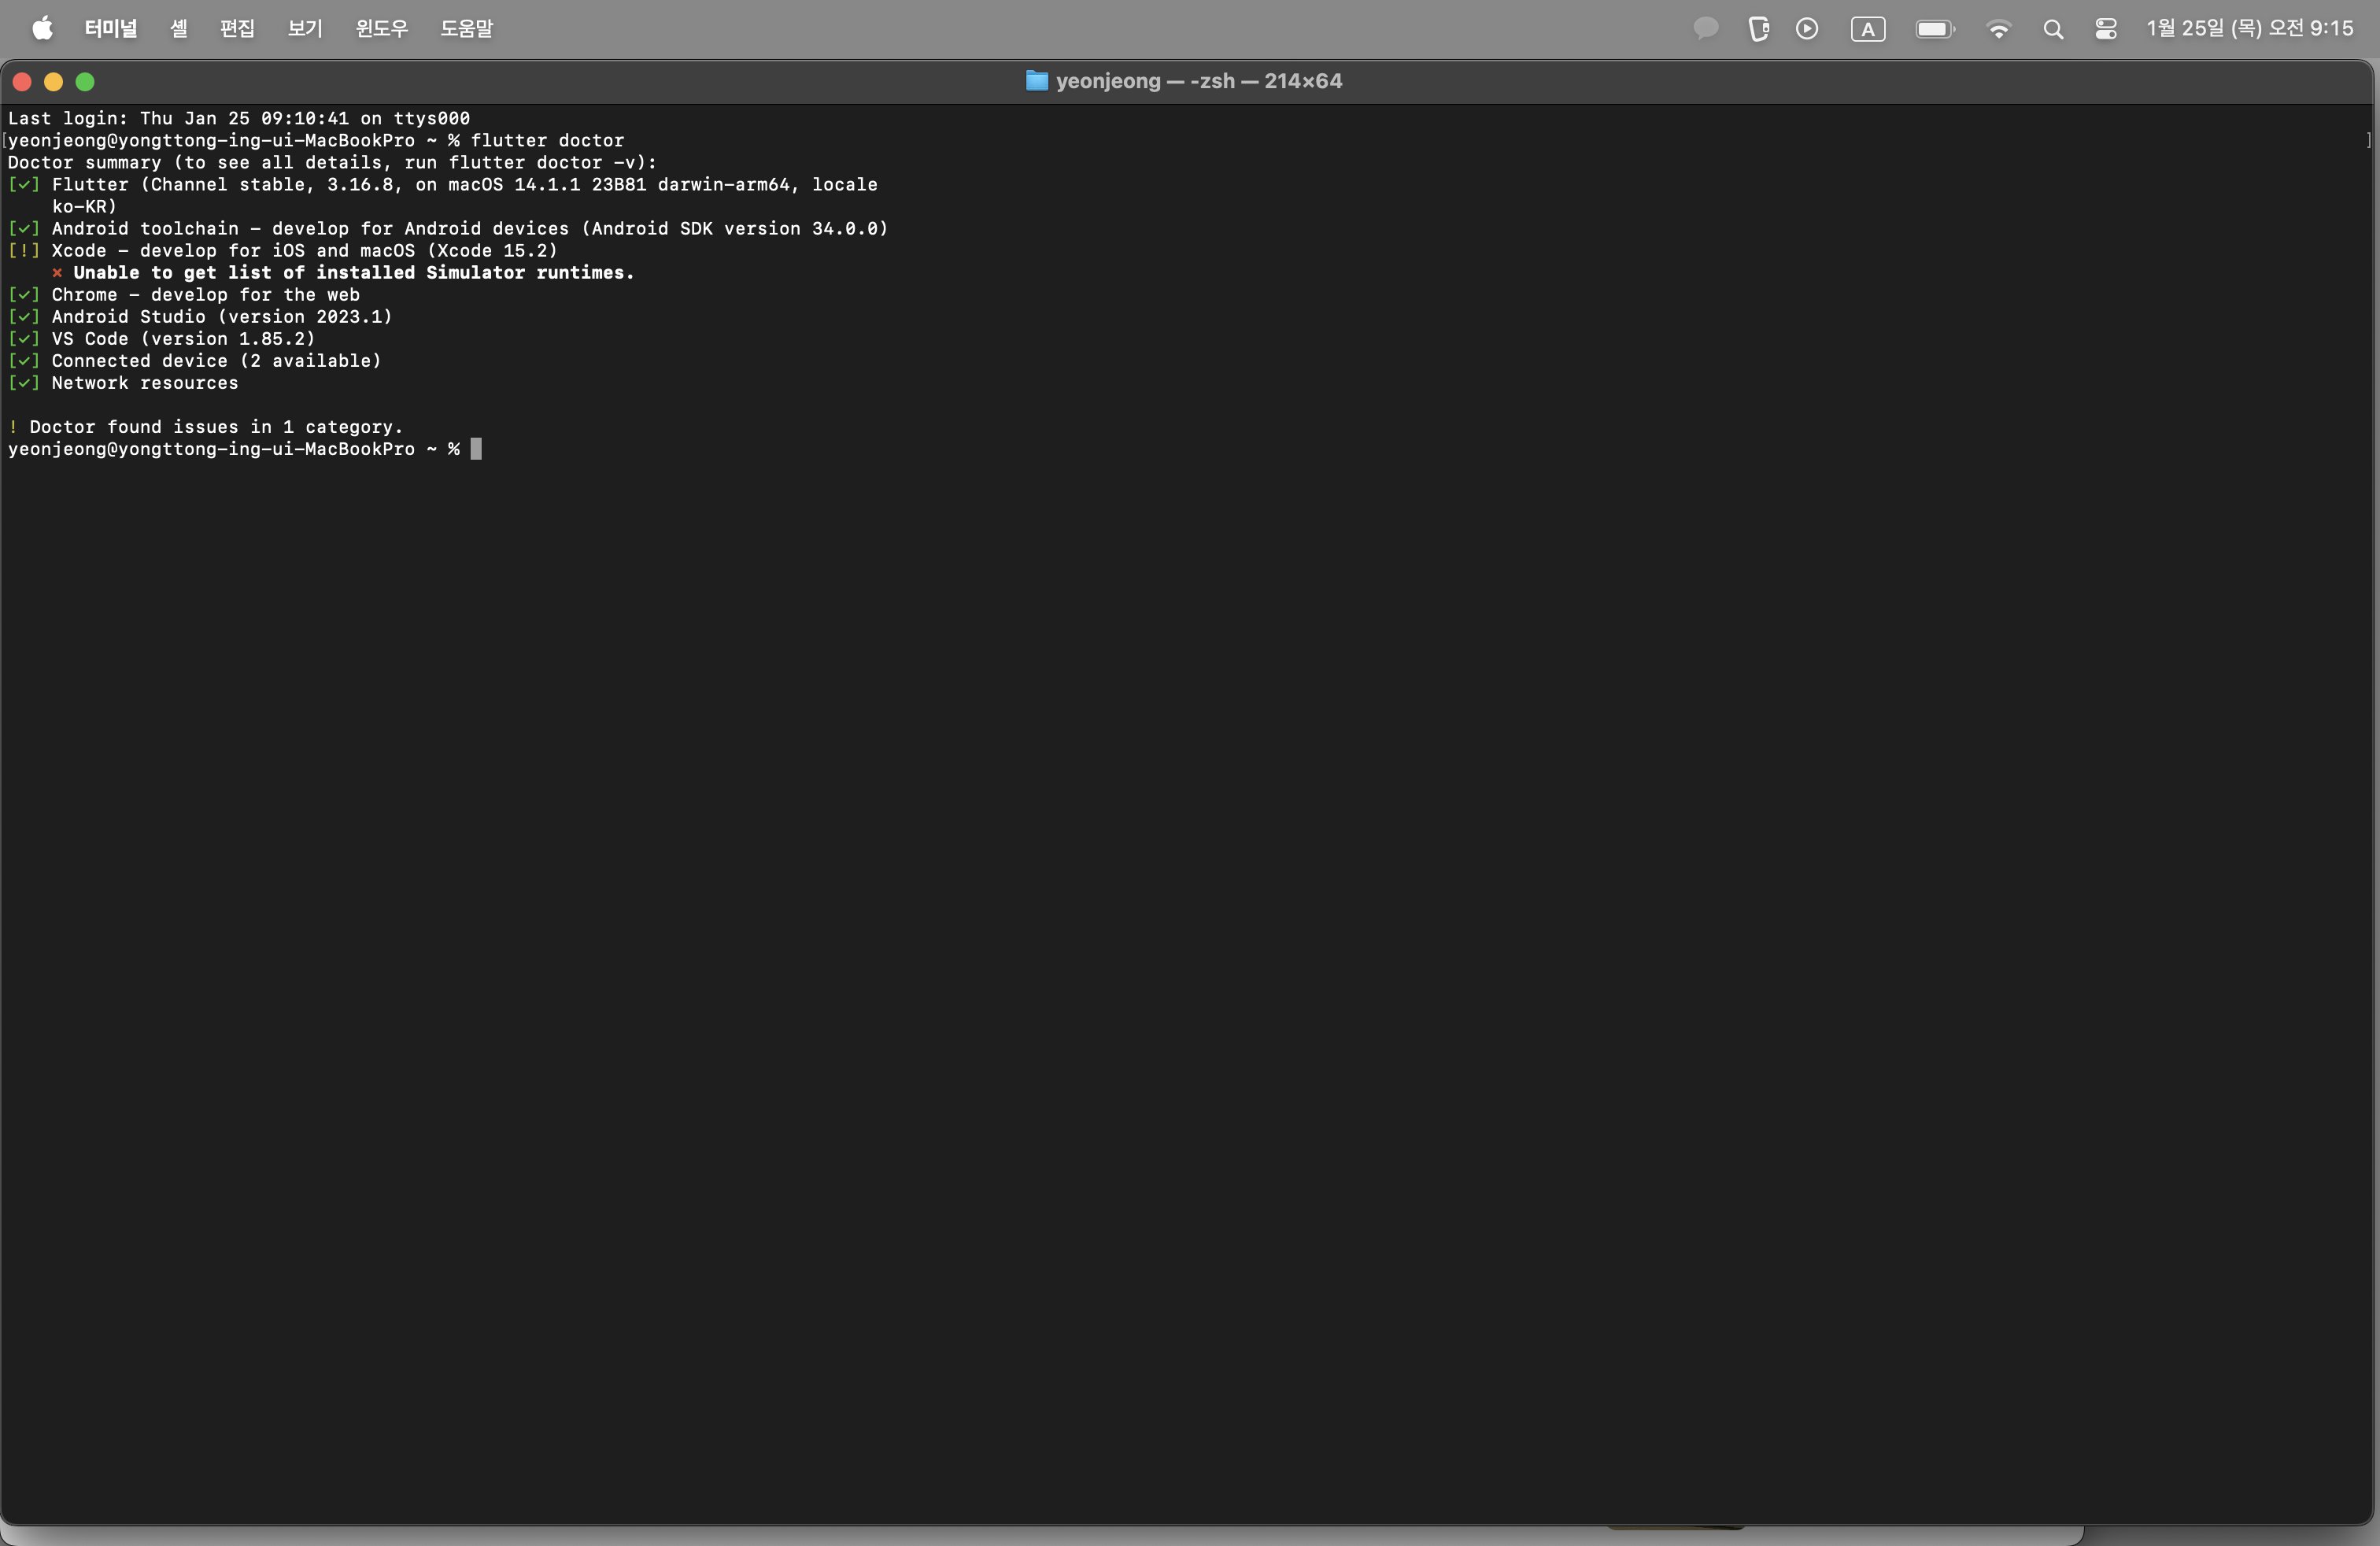Click the yellow [!] mark beside Xcode

[x=23, y=250]
